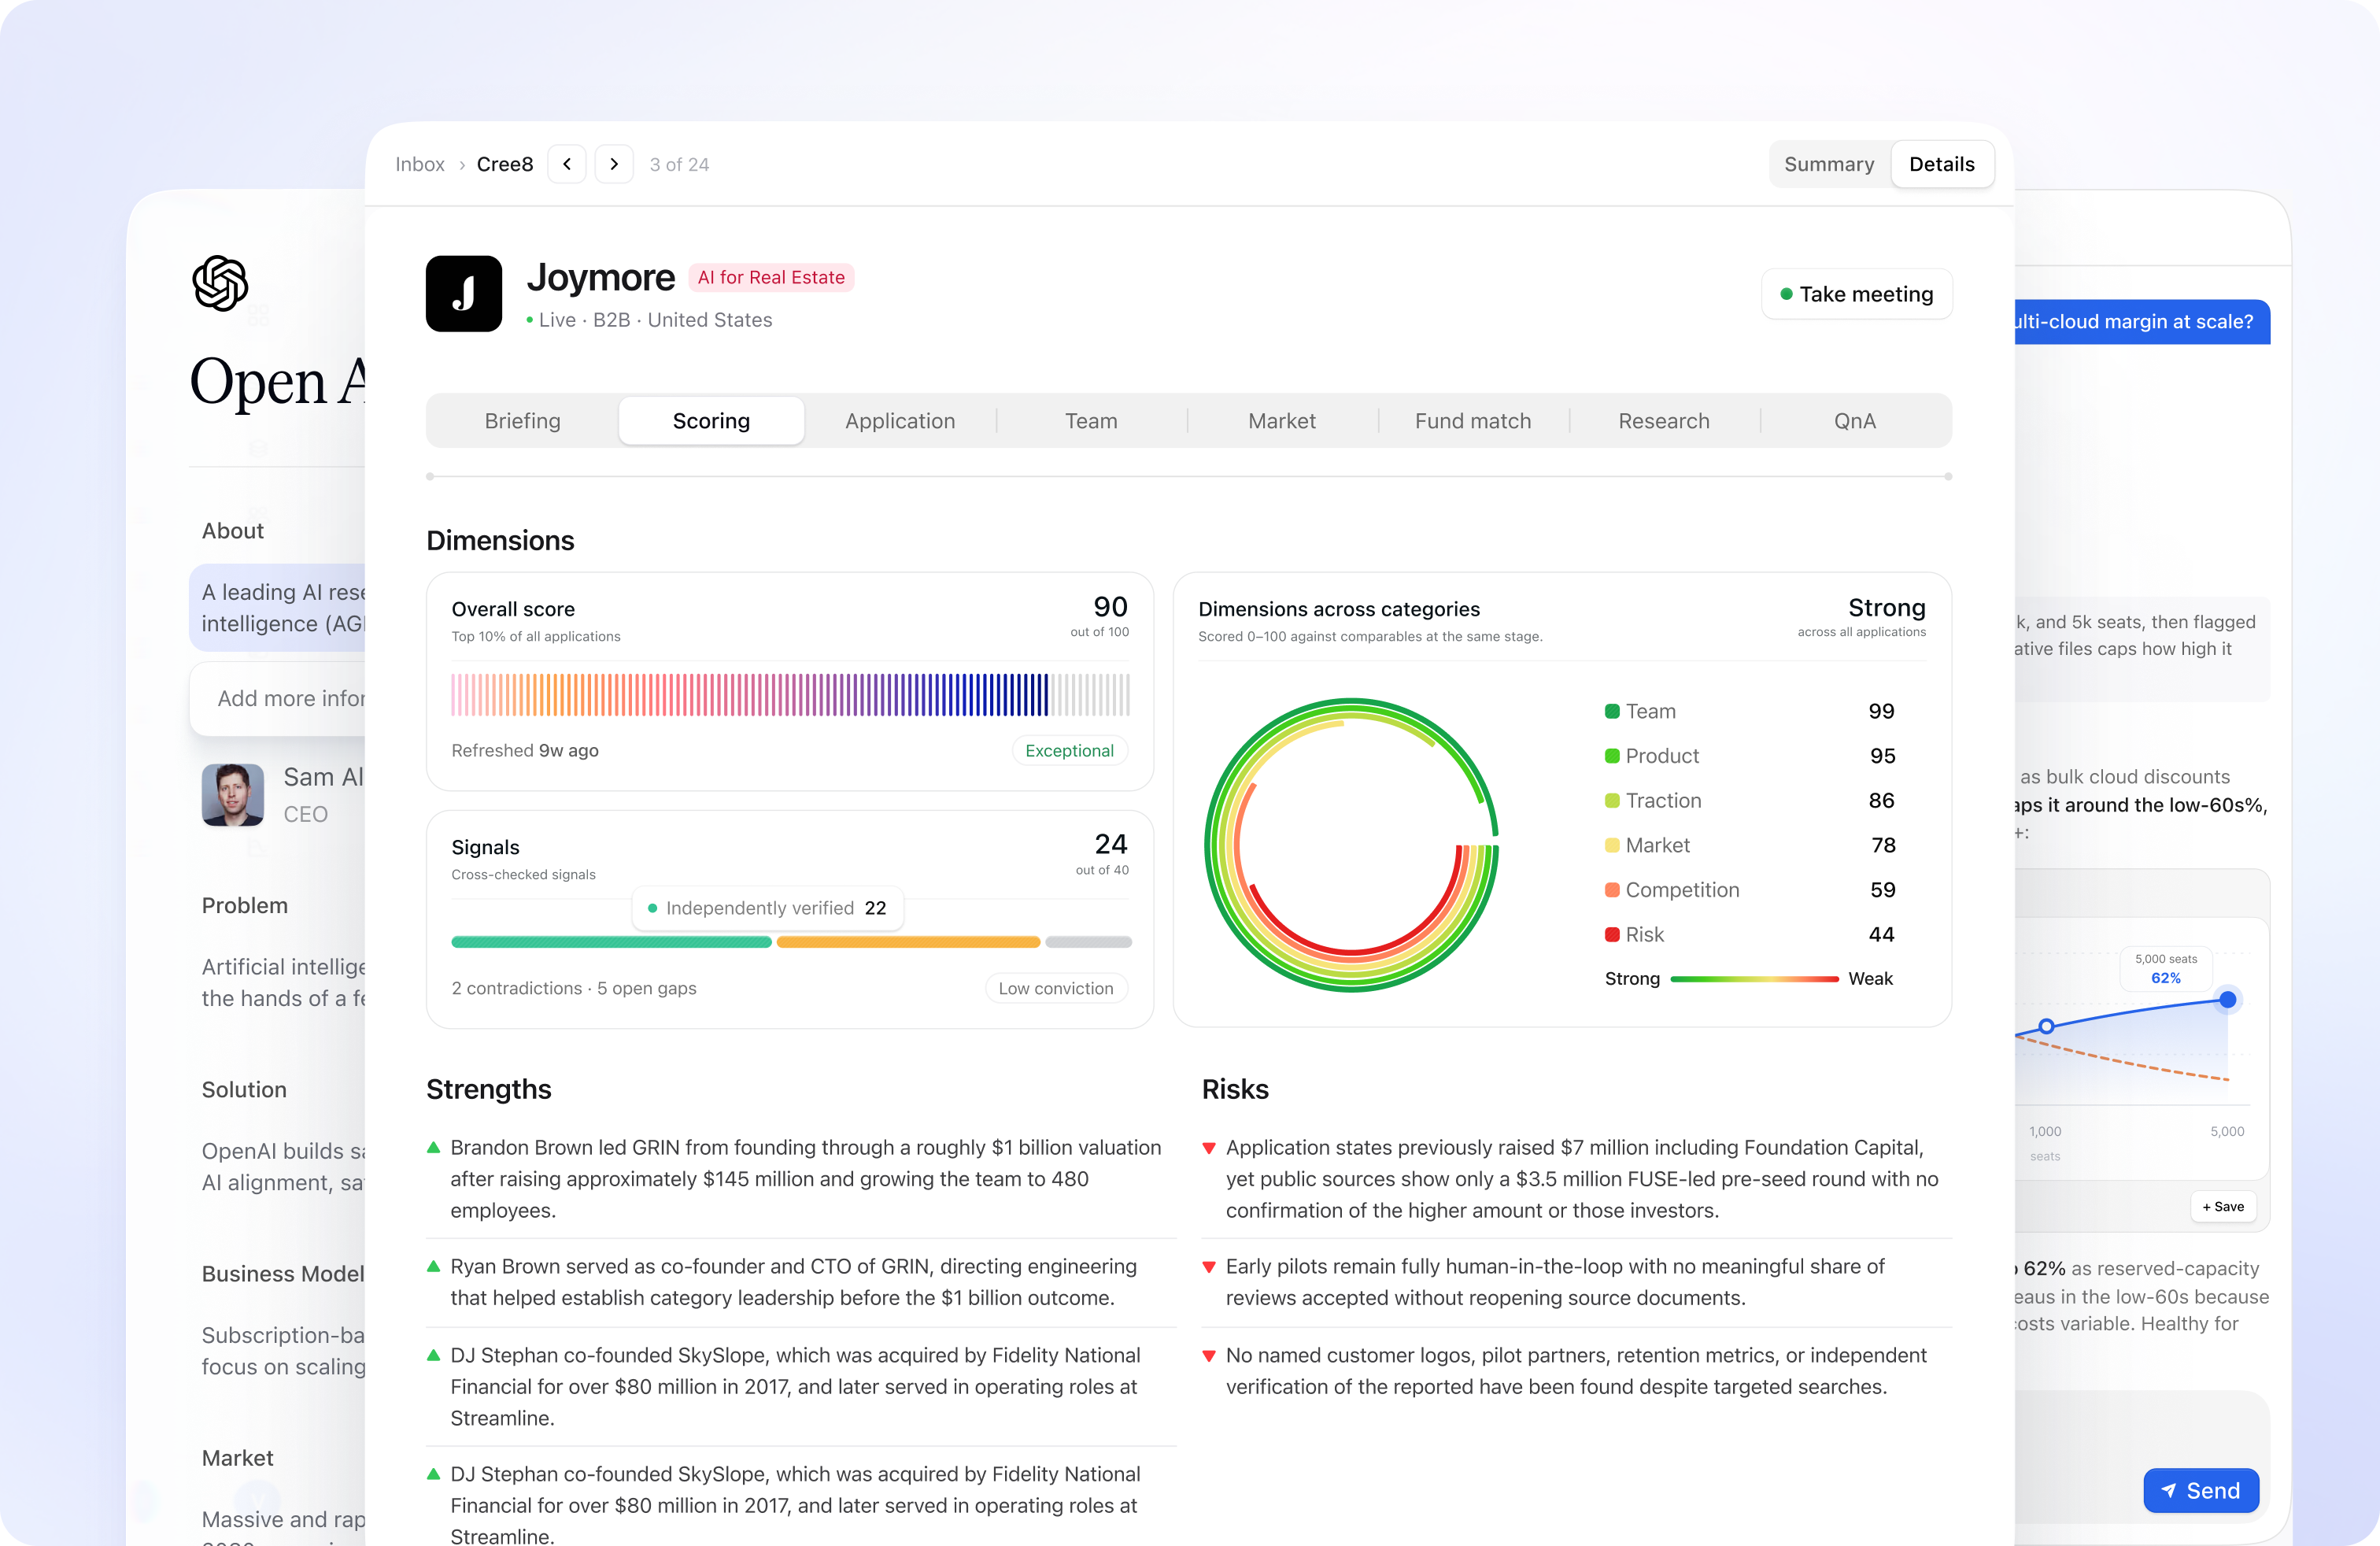Click the Independently verified 22 tooltip
Viewport: 2380px width, 1546px height.
point(768,908)
